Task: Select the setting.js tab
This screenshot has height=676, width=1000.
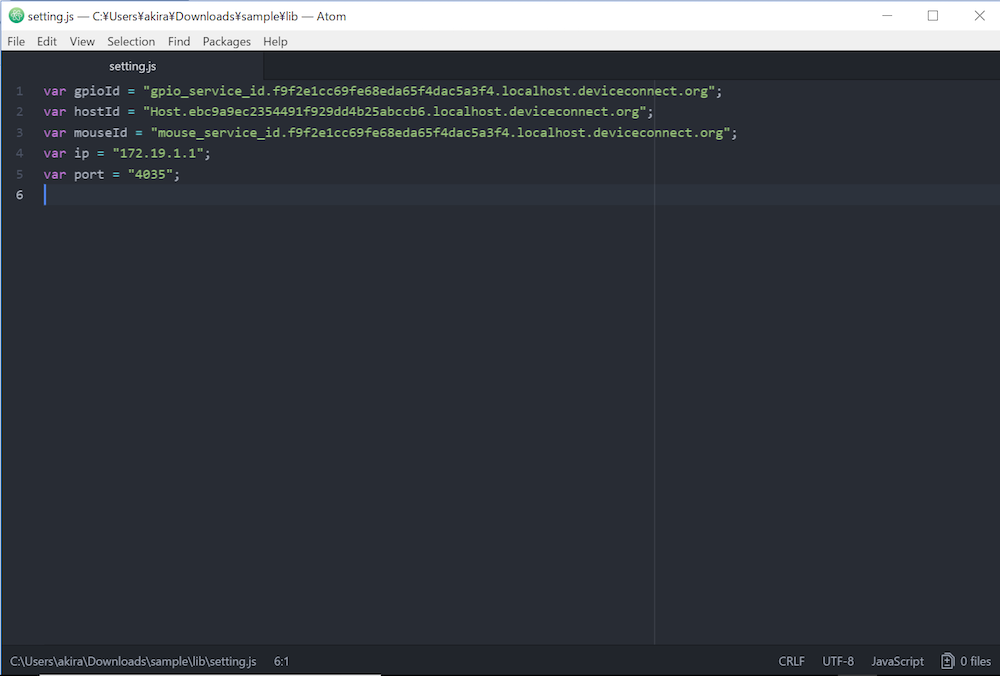Action: pos(133,66)
